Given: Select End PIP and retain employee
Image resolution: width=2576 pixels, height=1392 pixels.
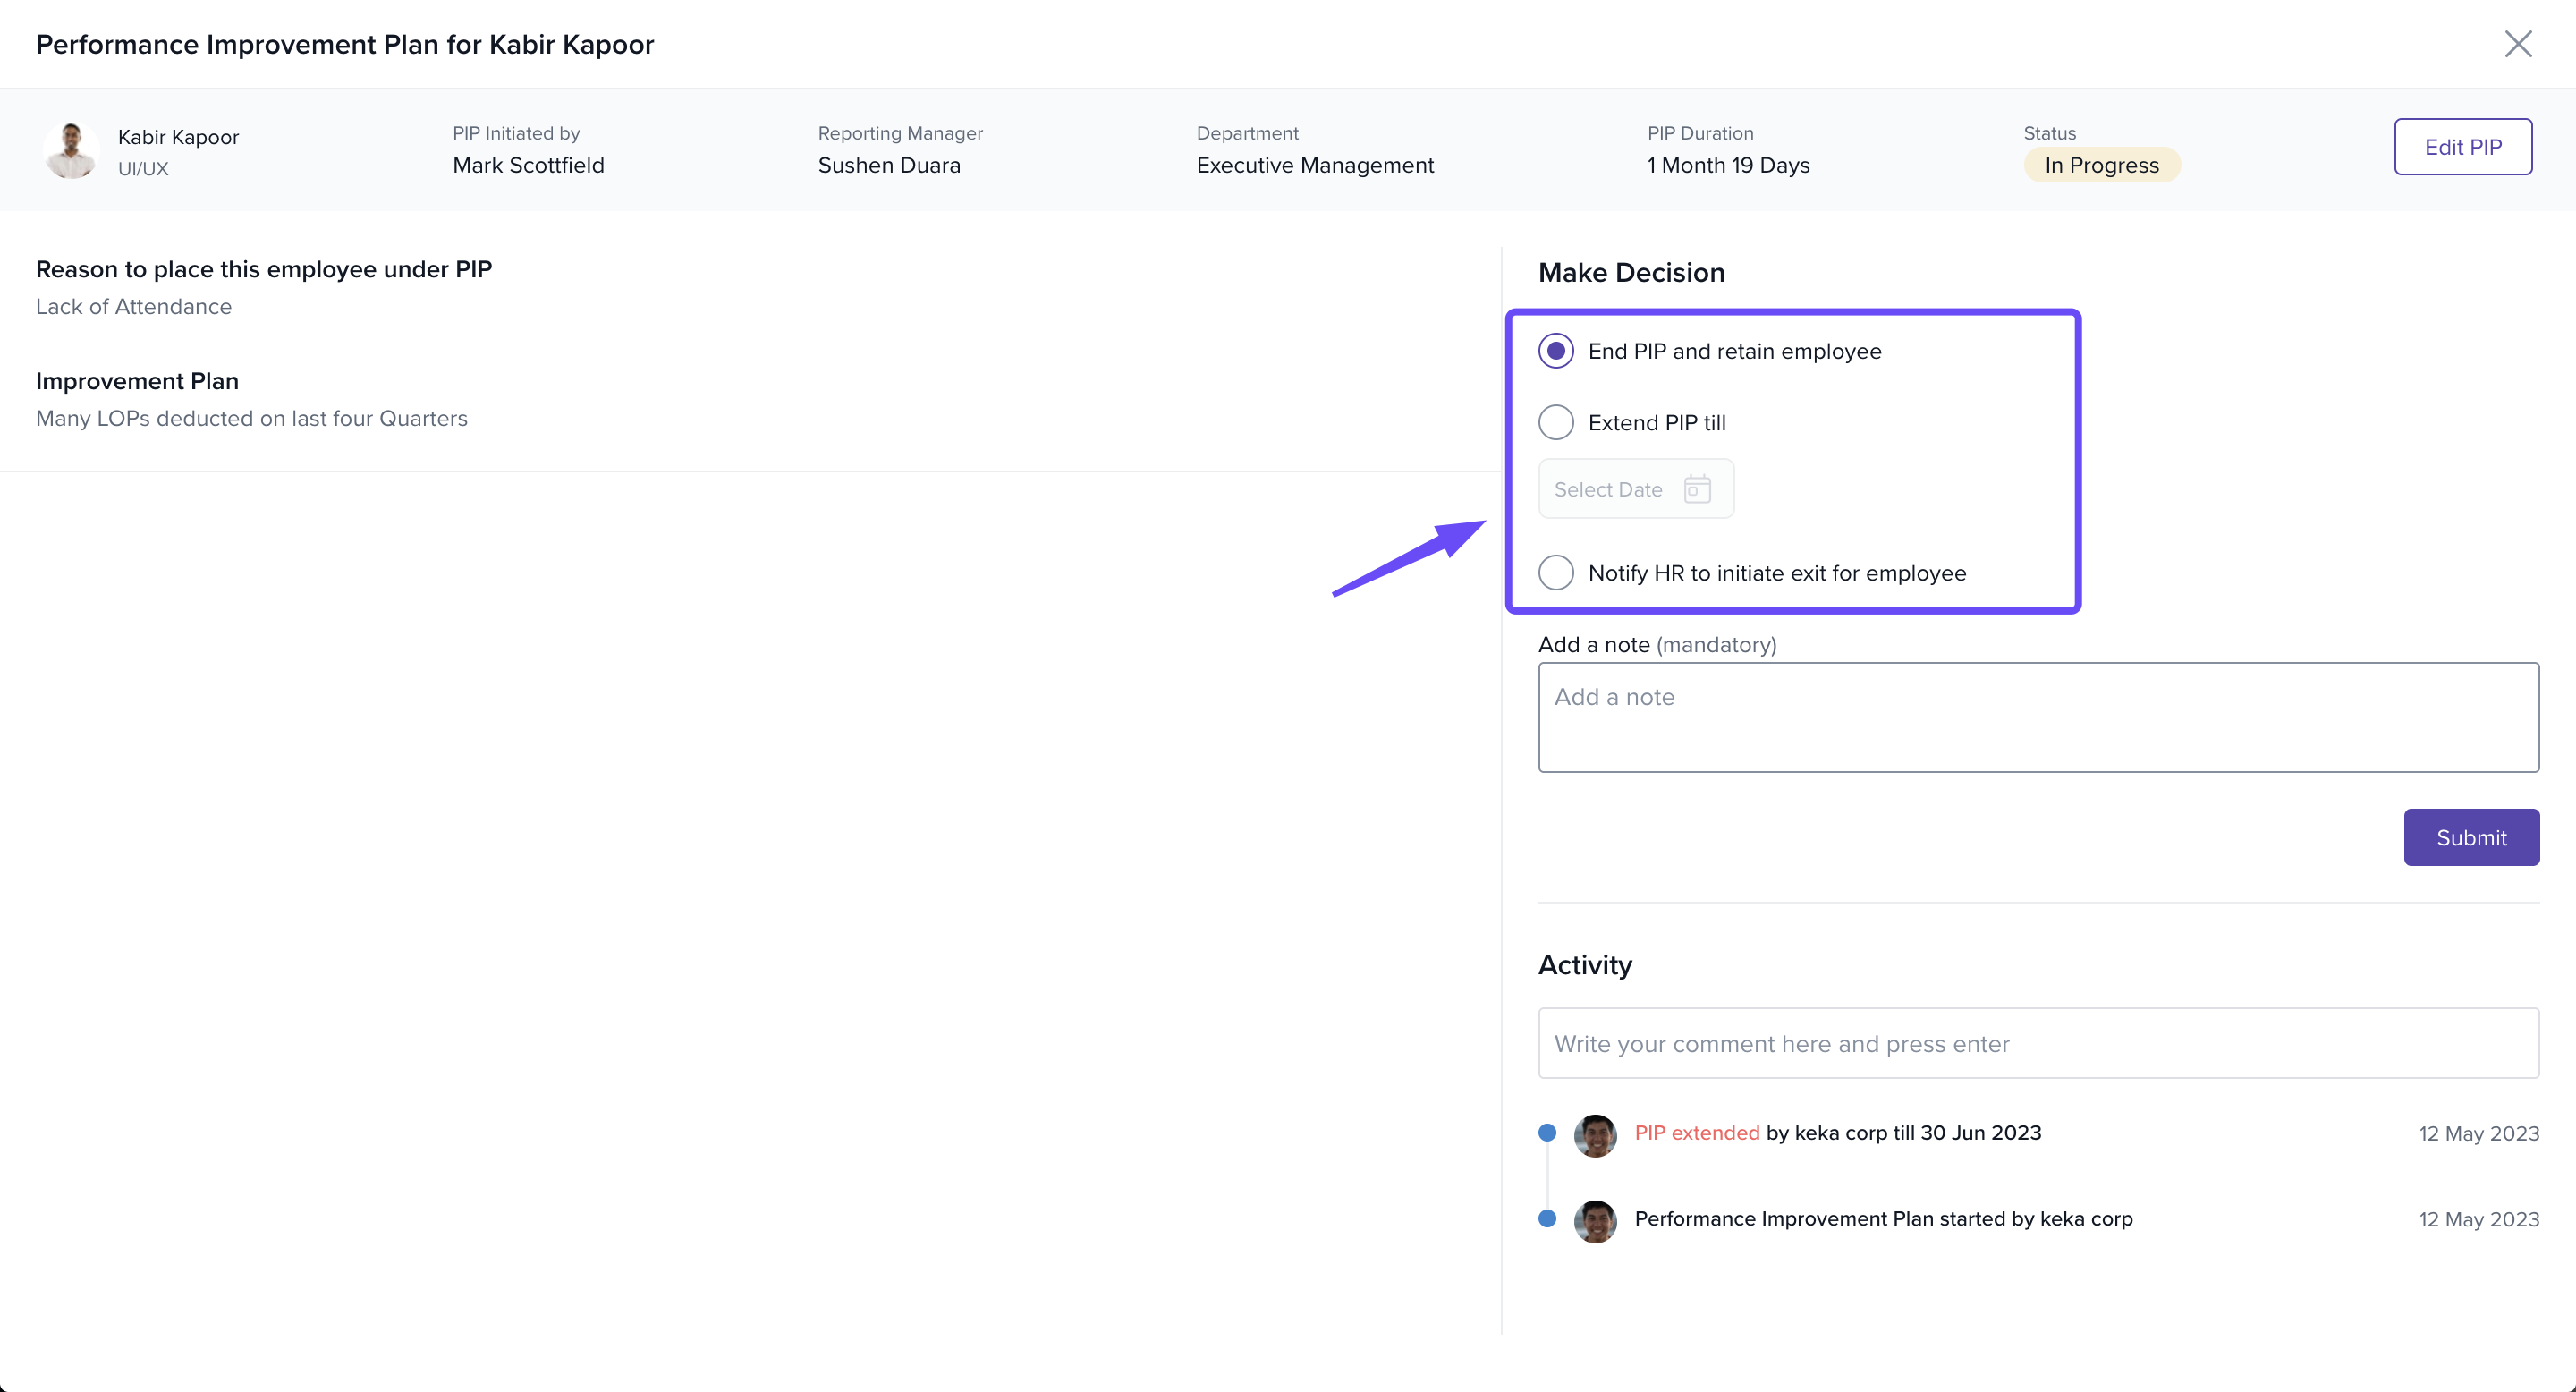Looking at the screenshot, I should pyautogui.click(x=1556, y=351).
